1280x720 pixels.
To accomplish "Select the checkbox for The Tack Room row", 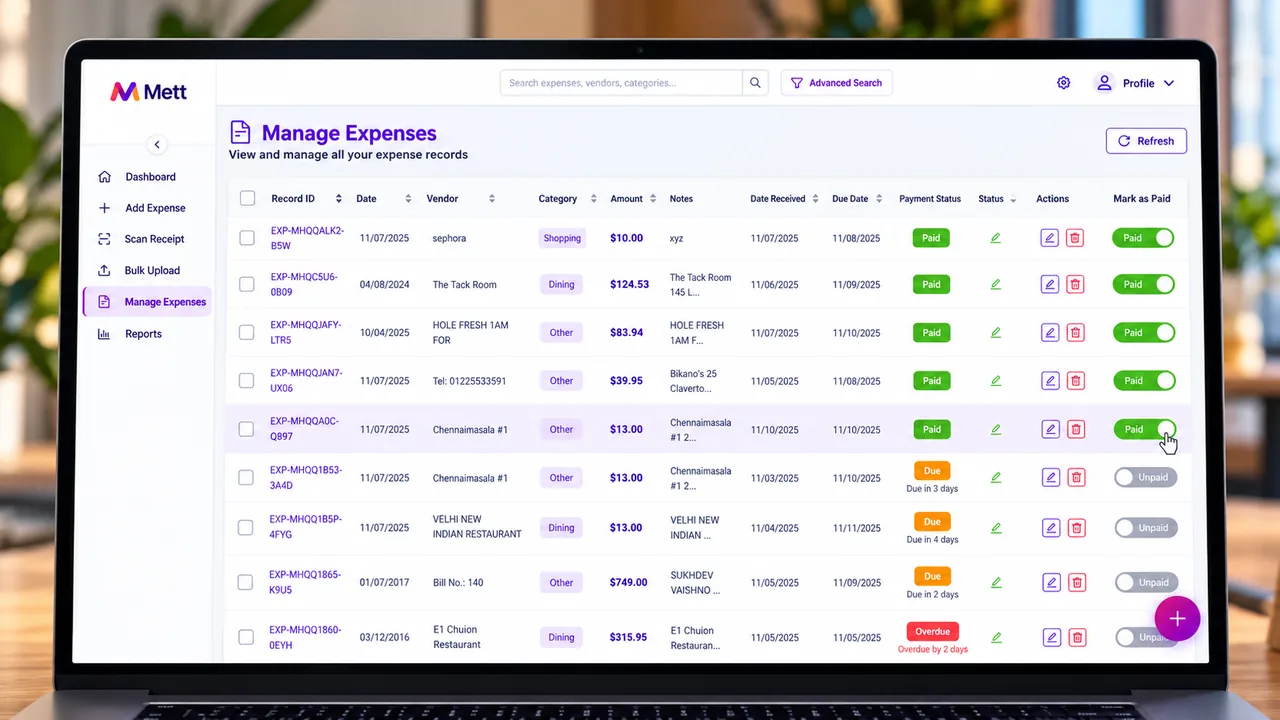I will pyautogui.click(x=247, y=285).
